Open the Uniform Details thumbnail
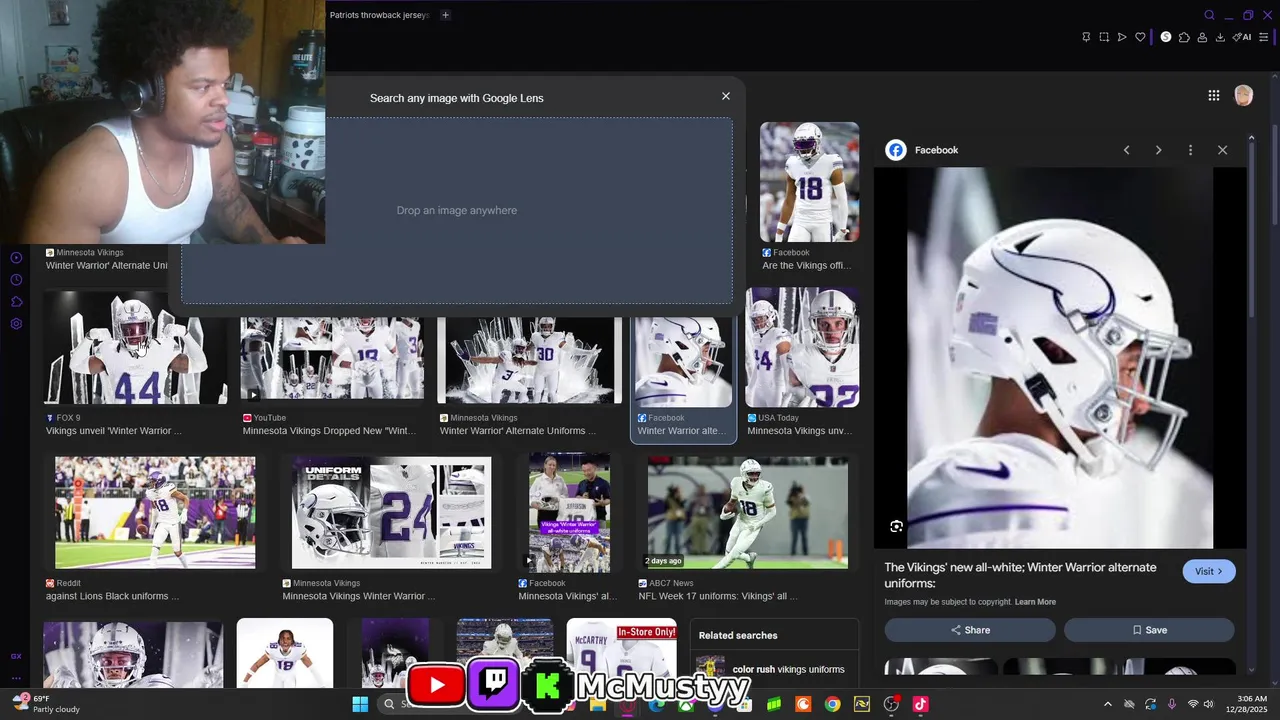The height and width of the screenshot is (720, 1280). click(391, 513)
